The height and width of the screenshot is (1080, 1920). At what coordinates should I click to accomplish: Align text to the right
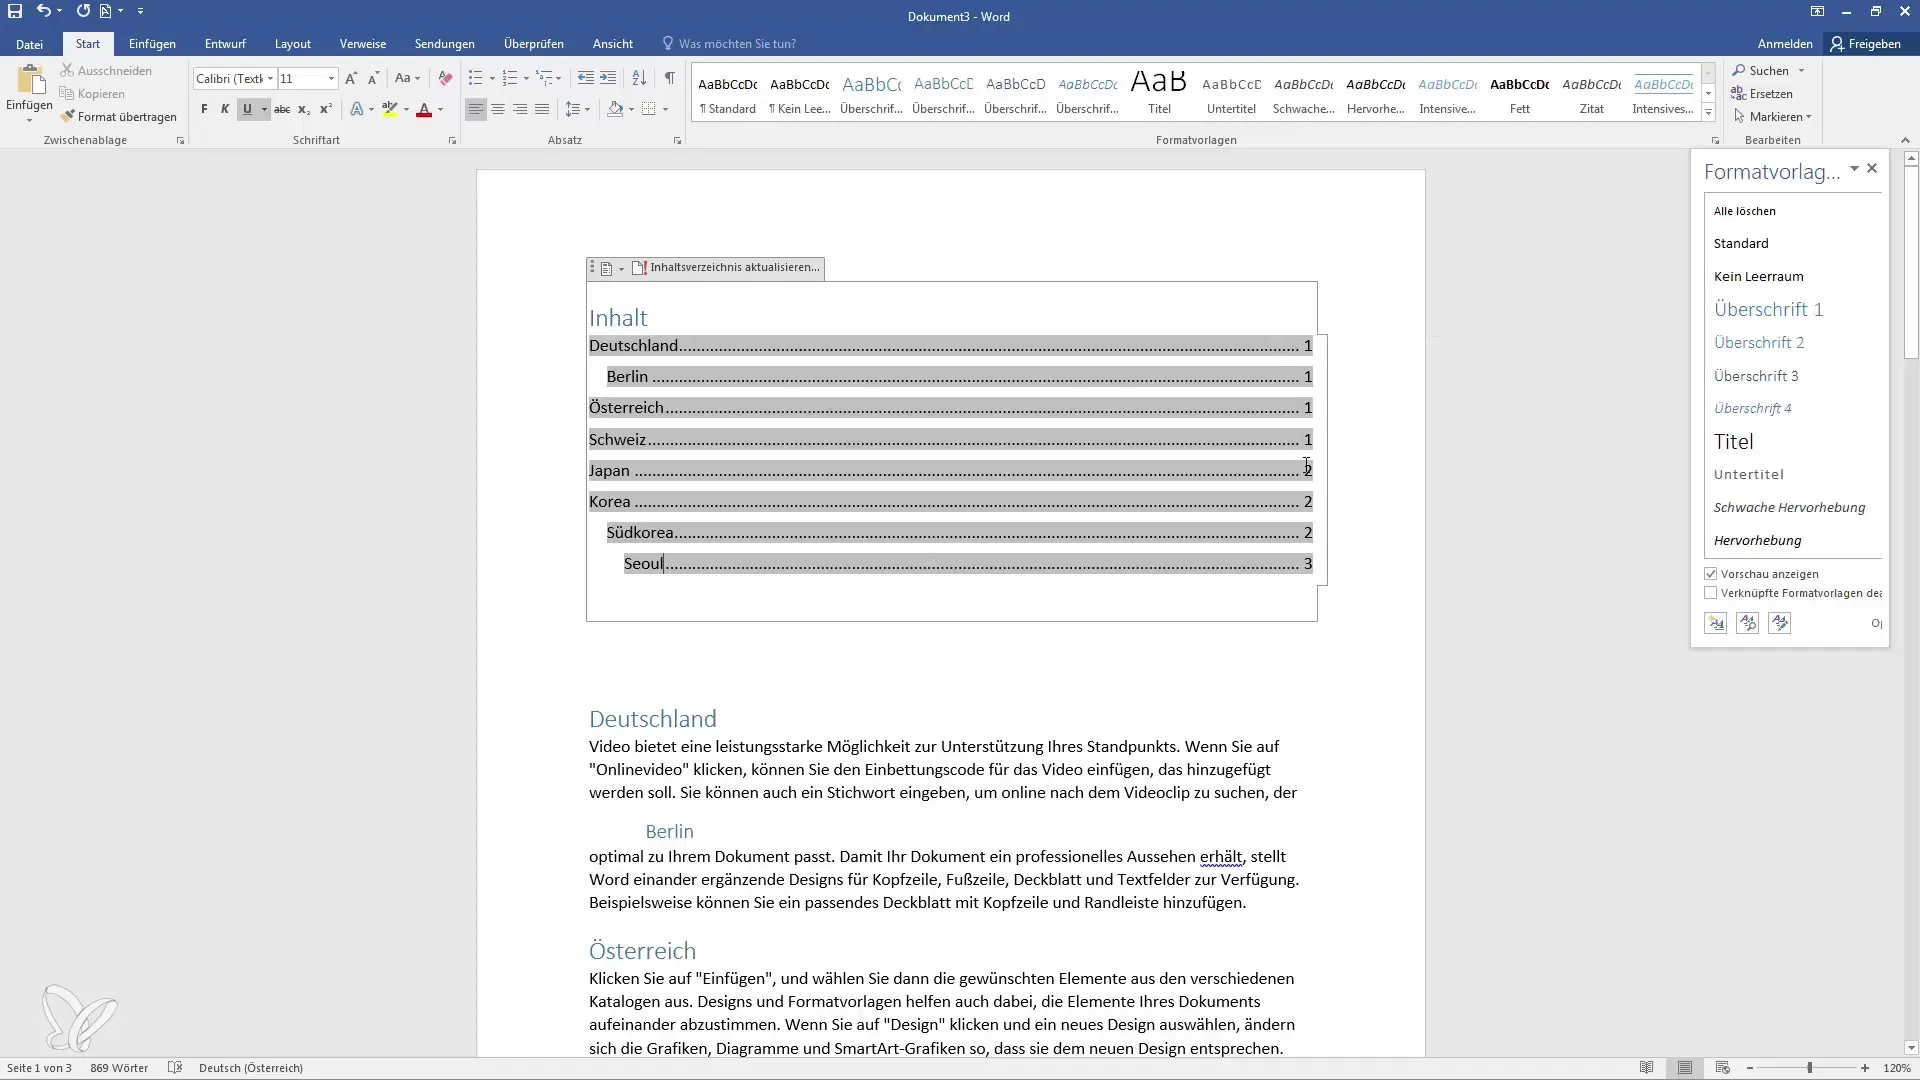(520, 109)
